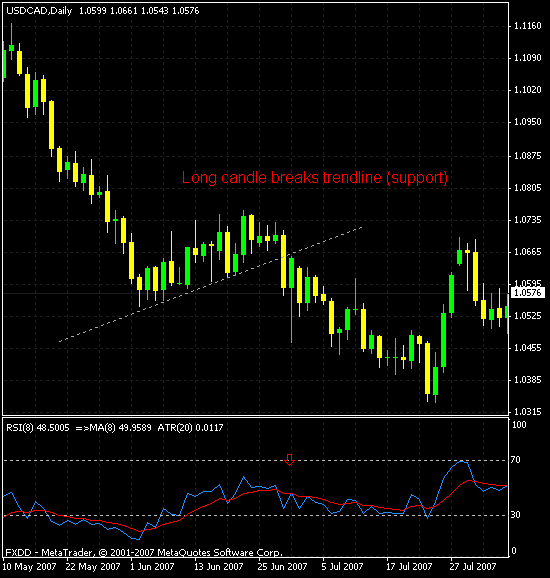Select the dashed white support trendline

pos(210,285)
